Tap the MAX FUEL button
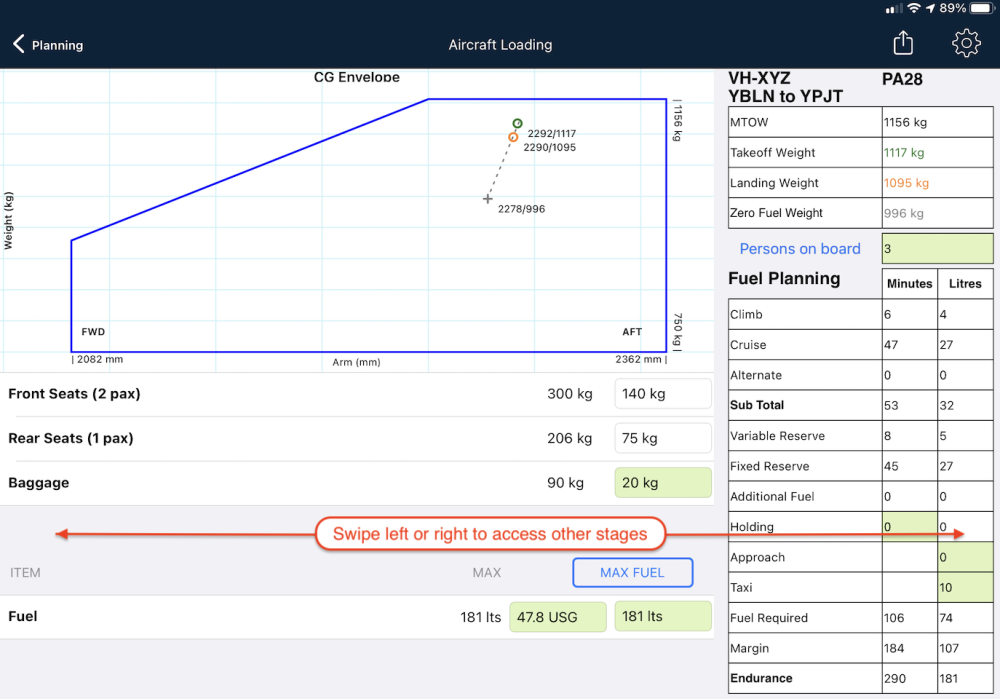Viewport: 1000px width, 699px height. (x=633, y=572)
